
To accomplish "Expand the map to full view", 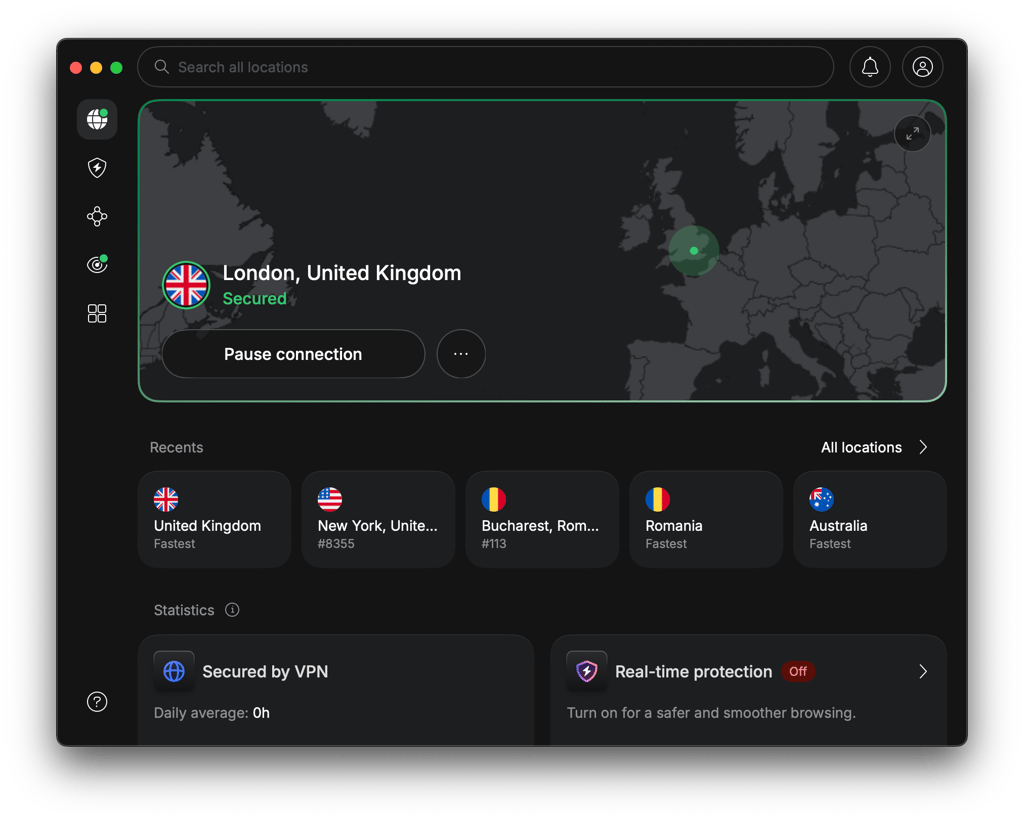I will (912, 133).
